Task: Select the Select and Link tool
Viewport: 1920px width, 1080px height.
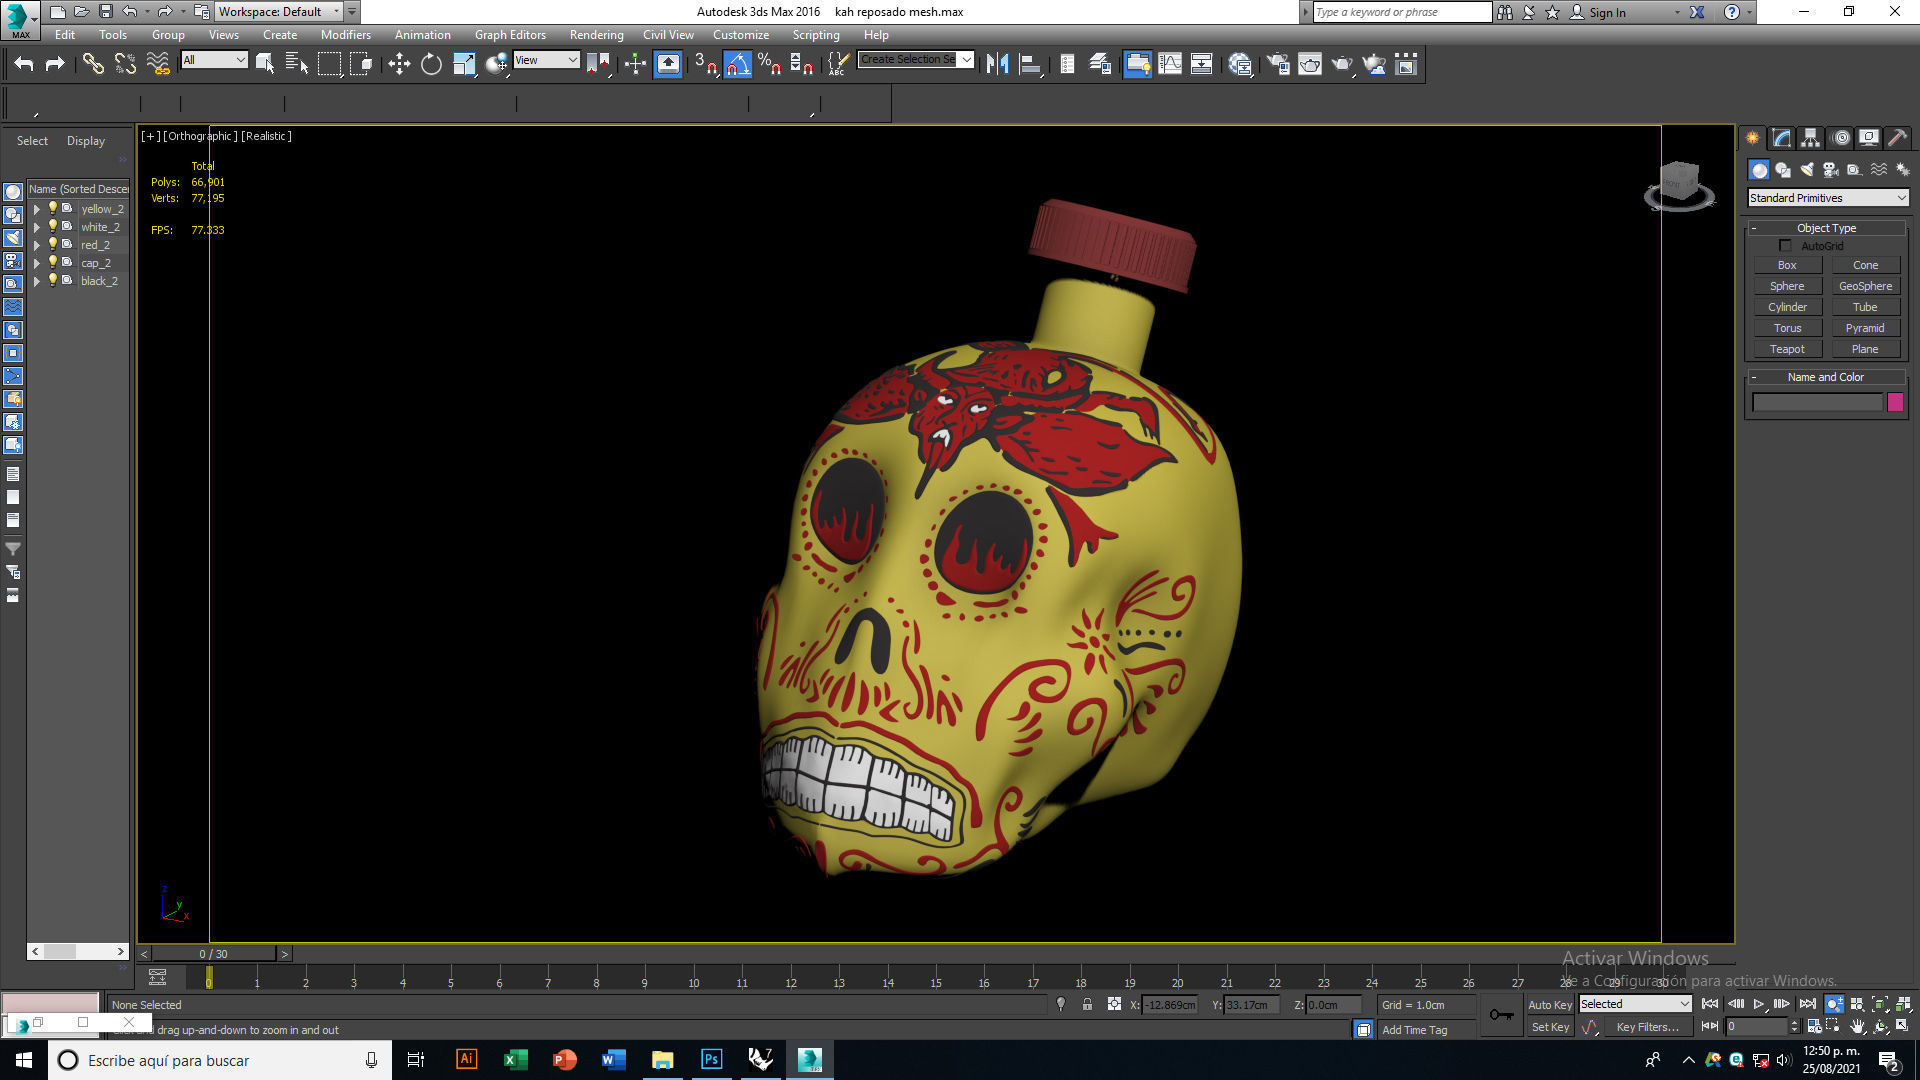Action: click(93, 64)
